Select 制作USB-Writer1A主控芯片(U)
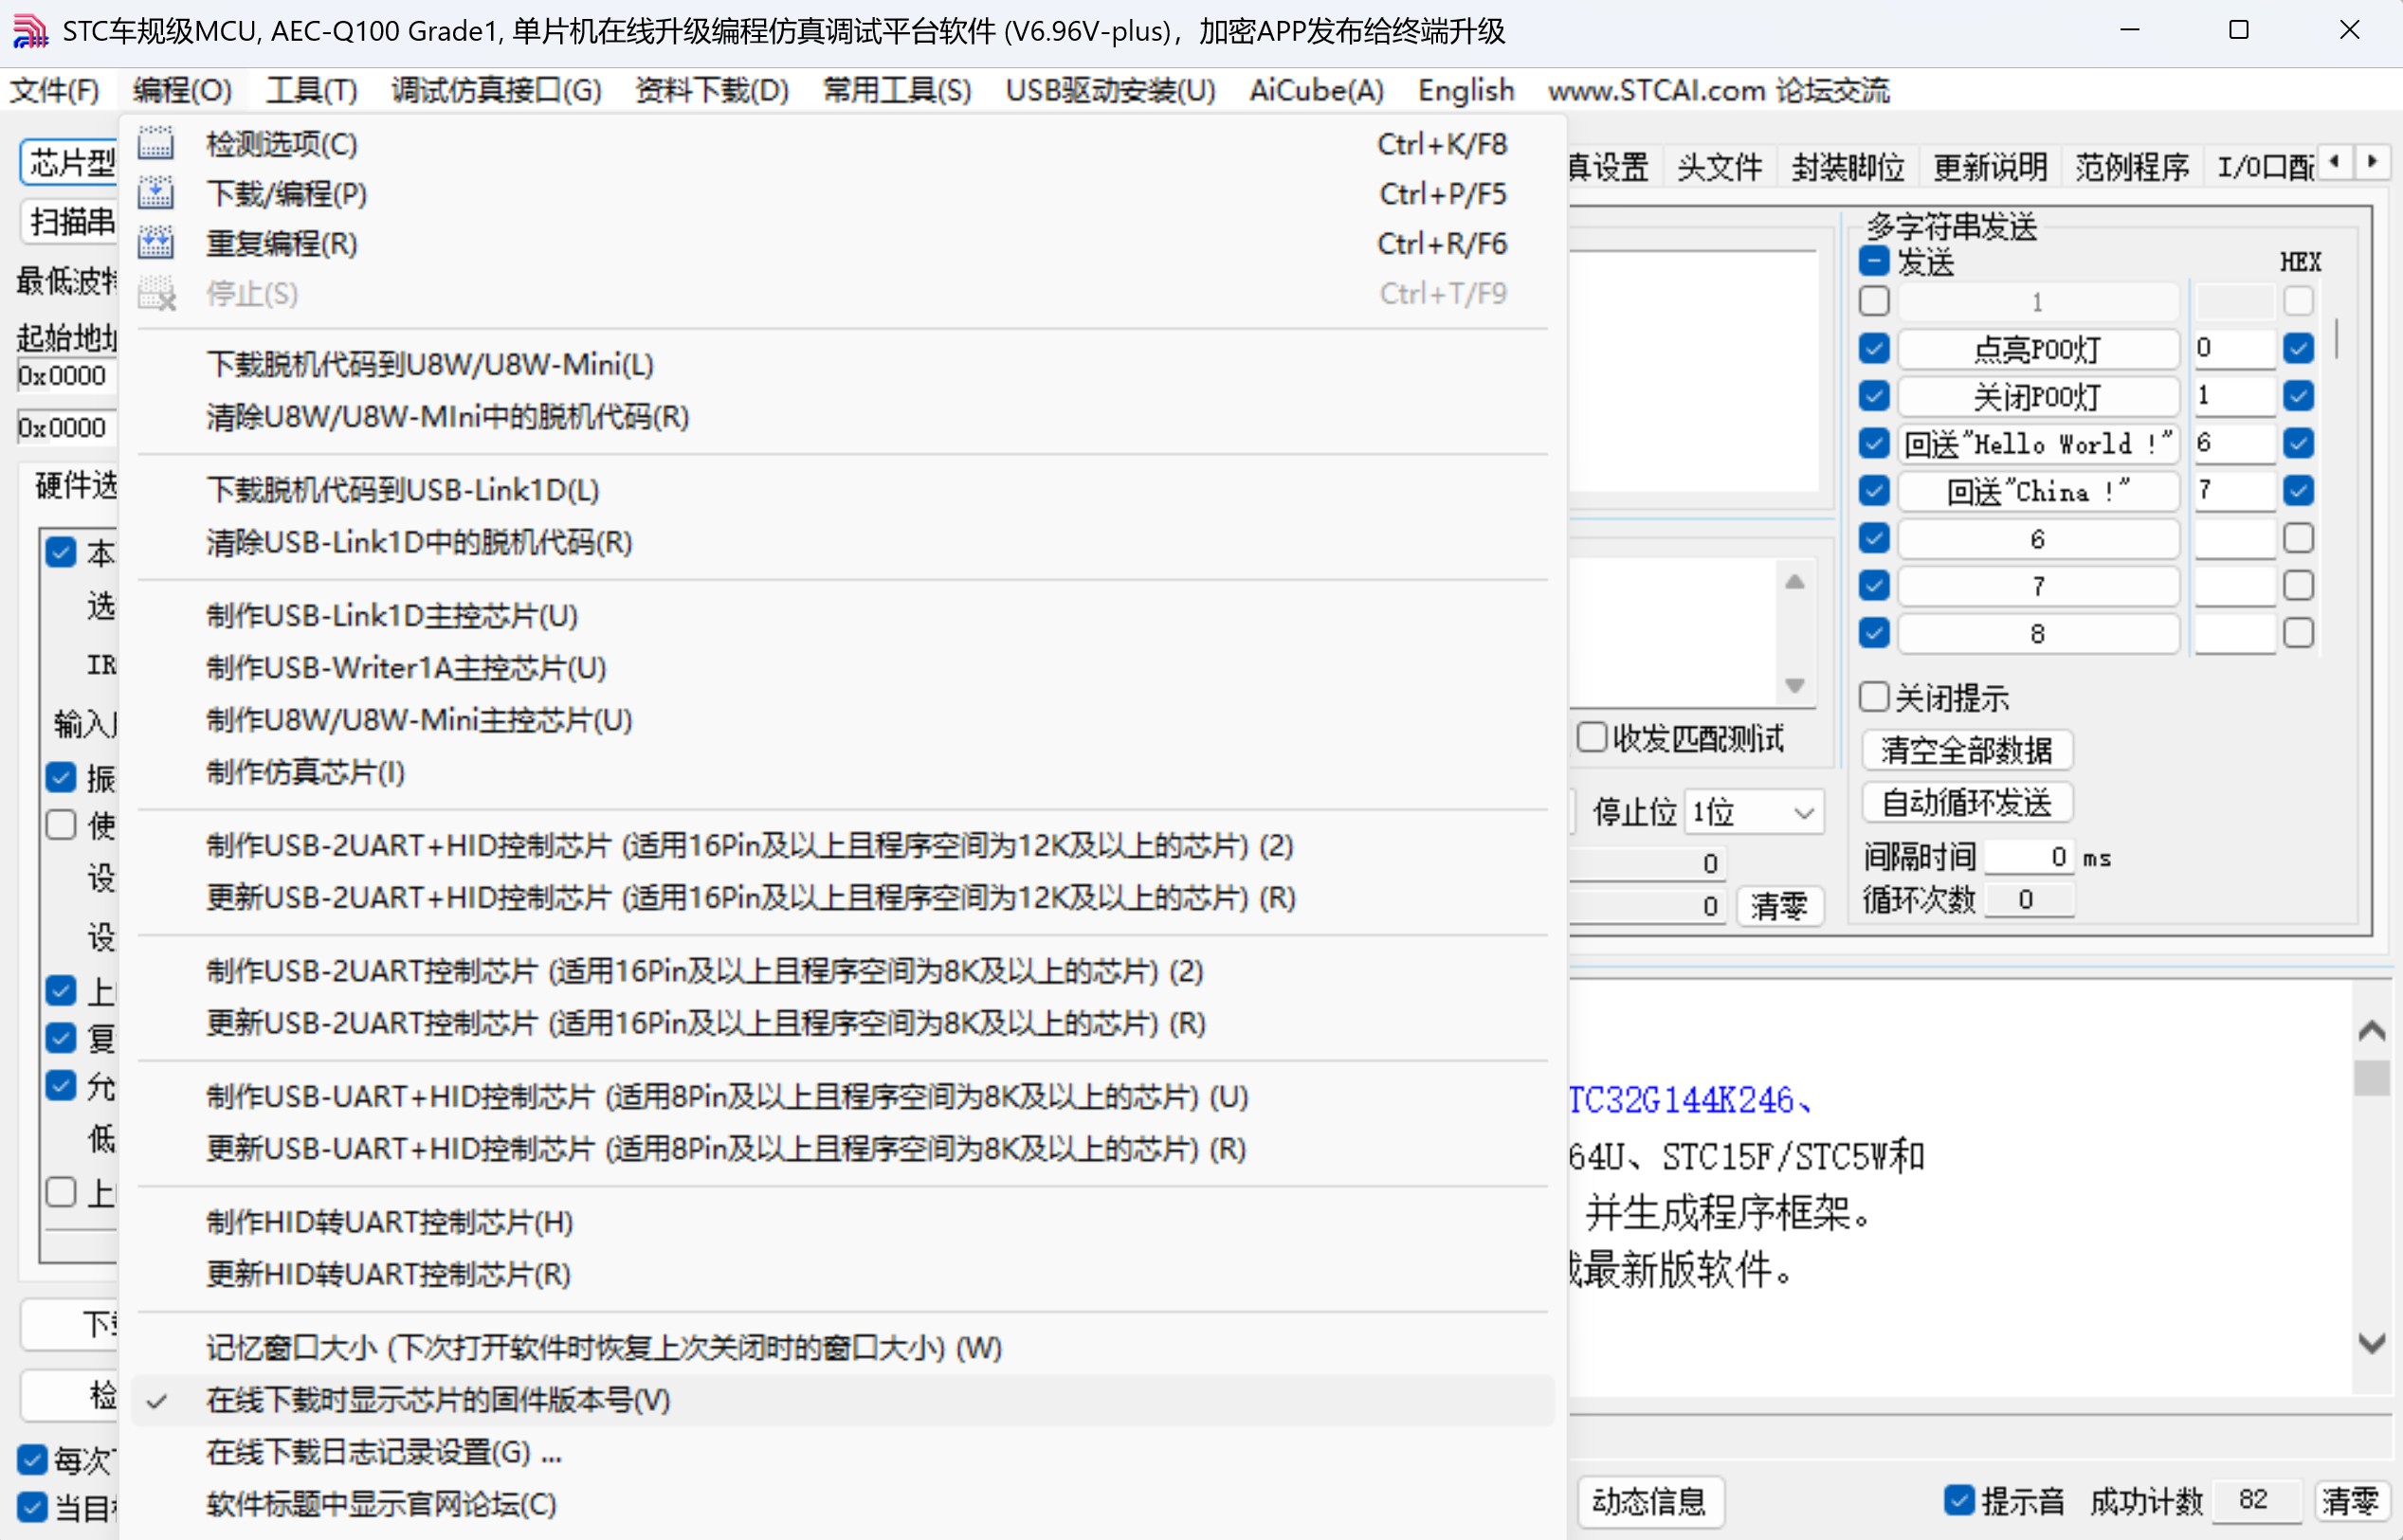2403x1540 pixels. (x=842, y=667)
